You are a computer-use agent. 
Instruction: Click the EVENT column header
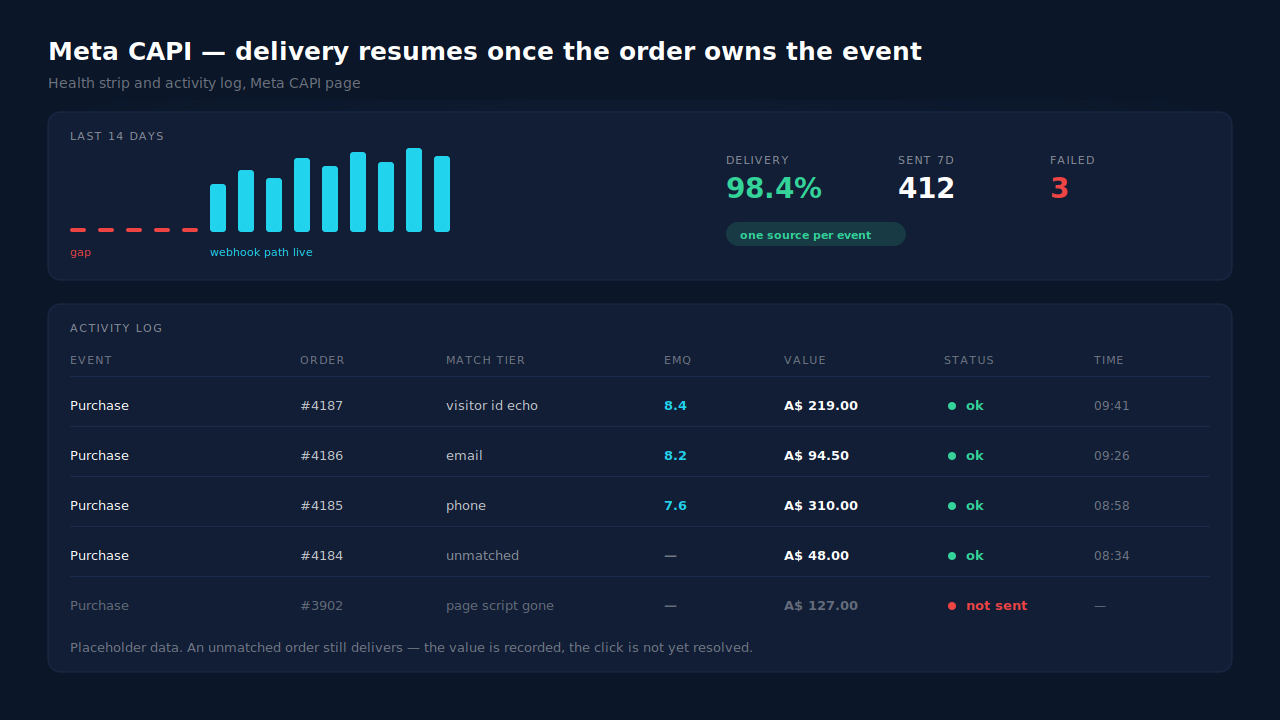(x=91, y=360)
